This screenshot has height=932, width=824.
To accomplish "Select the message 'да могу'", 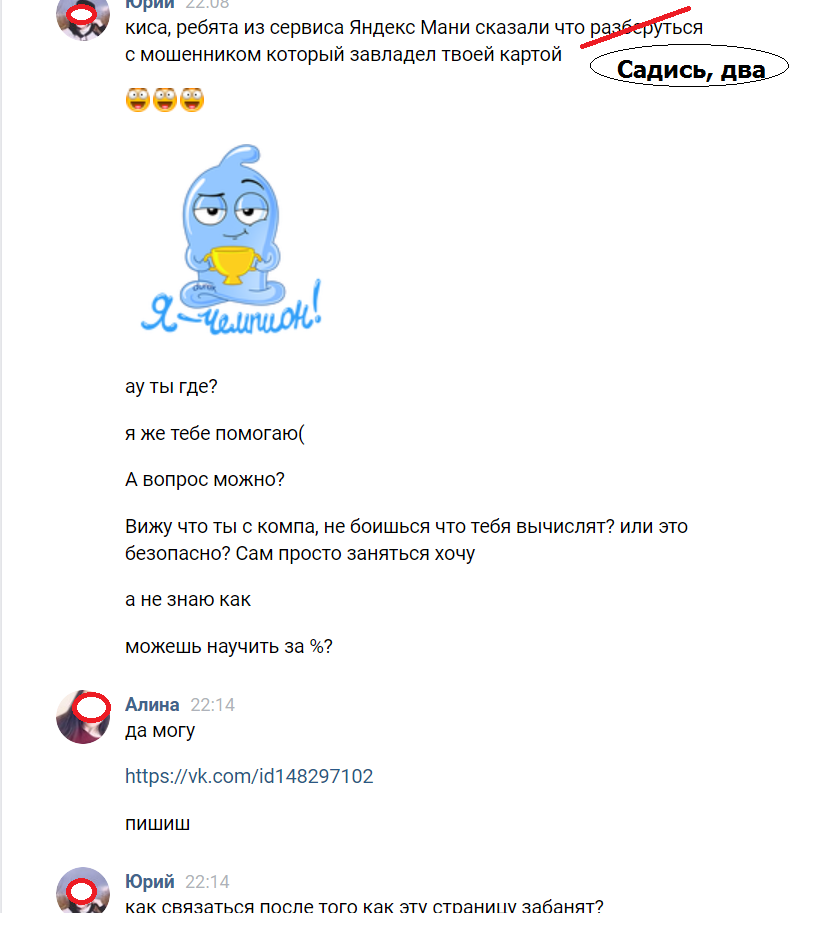I will pyautogui.click(x=160, y=731).
